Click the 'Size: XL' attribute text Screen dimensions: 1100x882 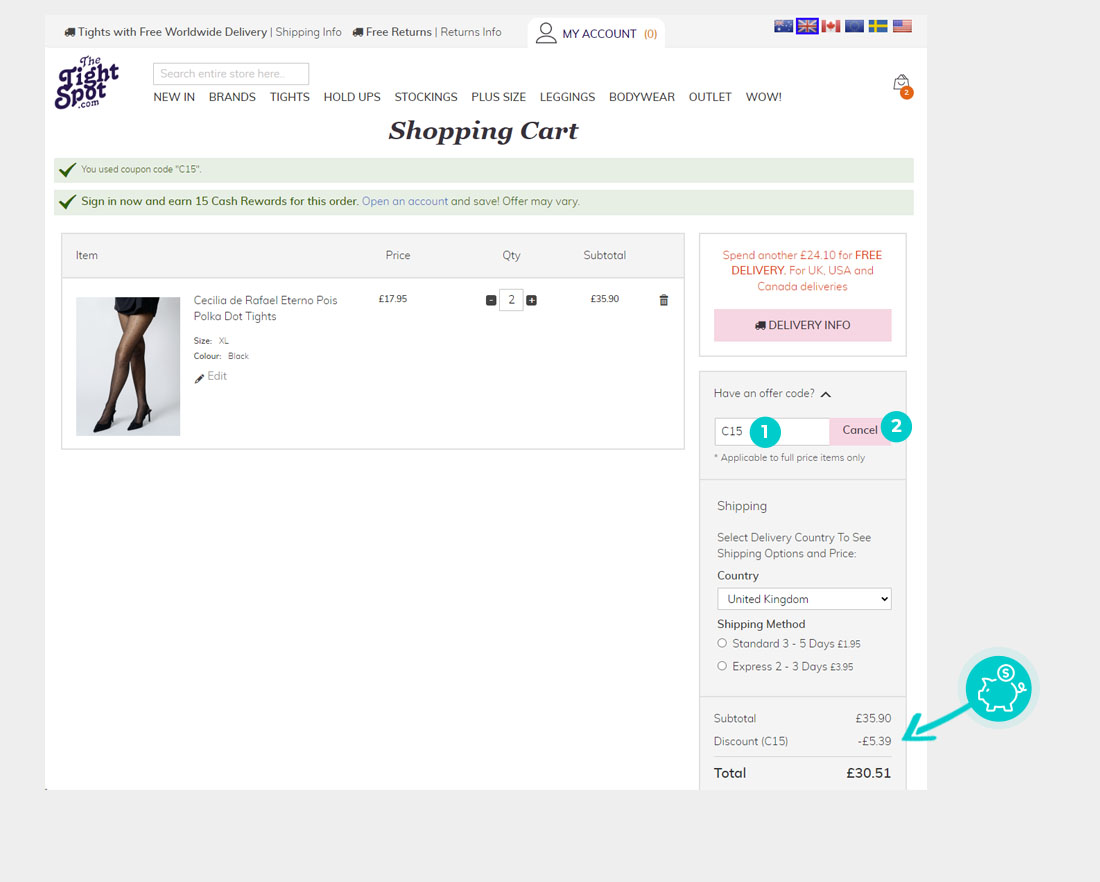[211, 341]
